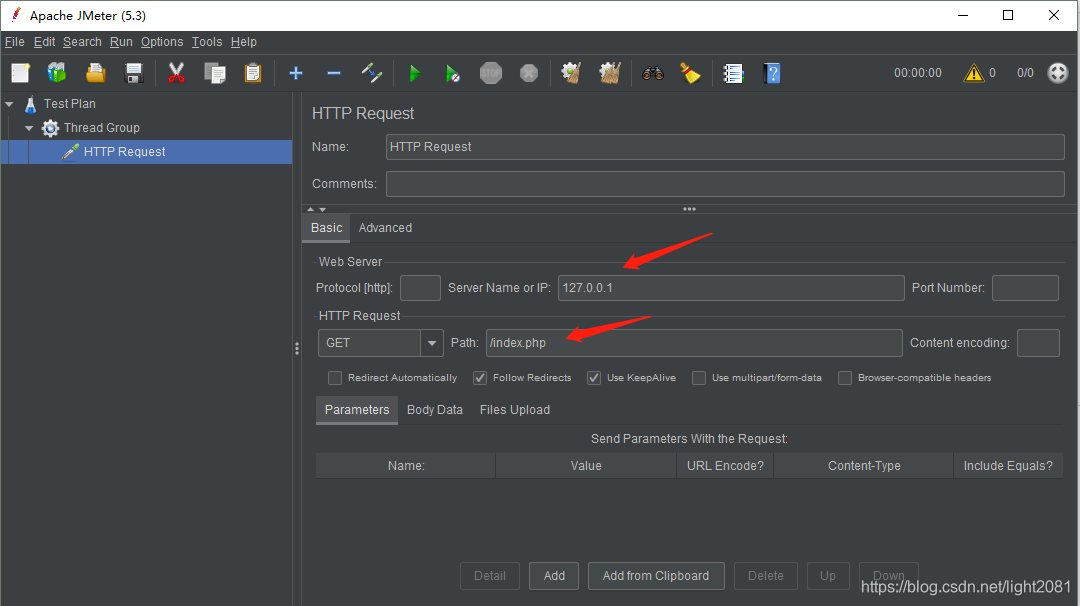Copy the selected element icon
1080x606 pixels.
click(215, 73)
